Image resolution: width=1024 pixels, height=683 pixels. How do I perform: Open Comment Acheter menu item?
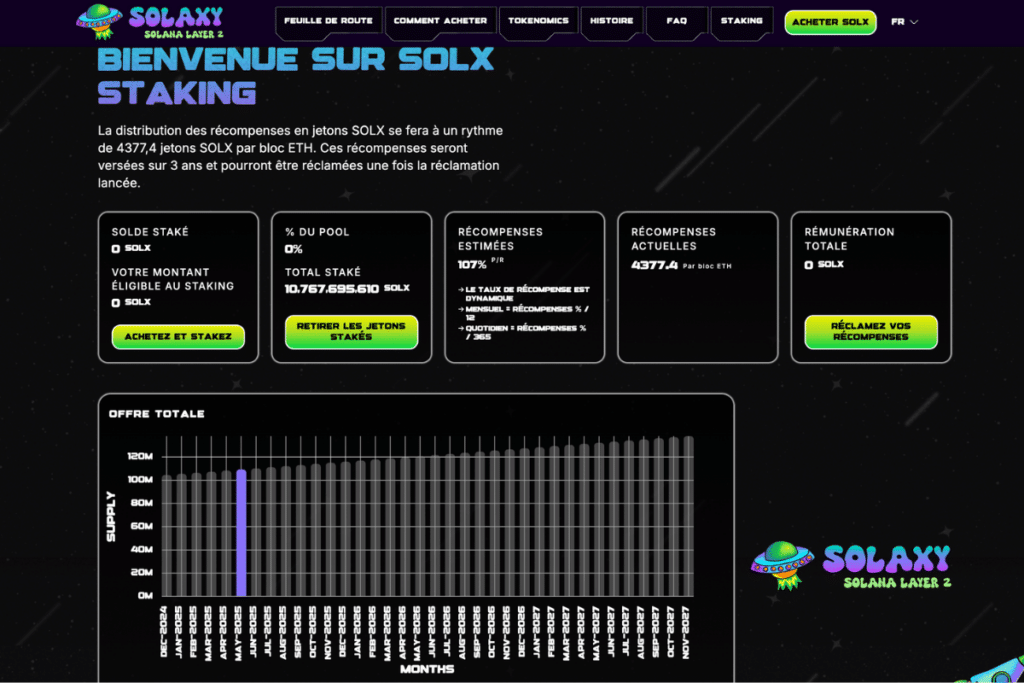pos(440,21)
